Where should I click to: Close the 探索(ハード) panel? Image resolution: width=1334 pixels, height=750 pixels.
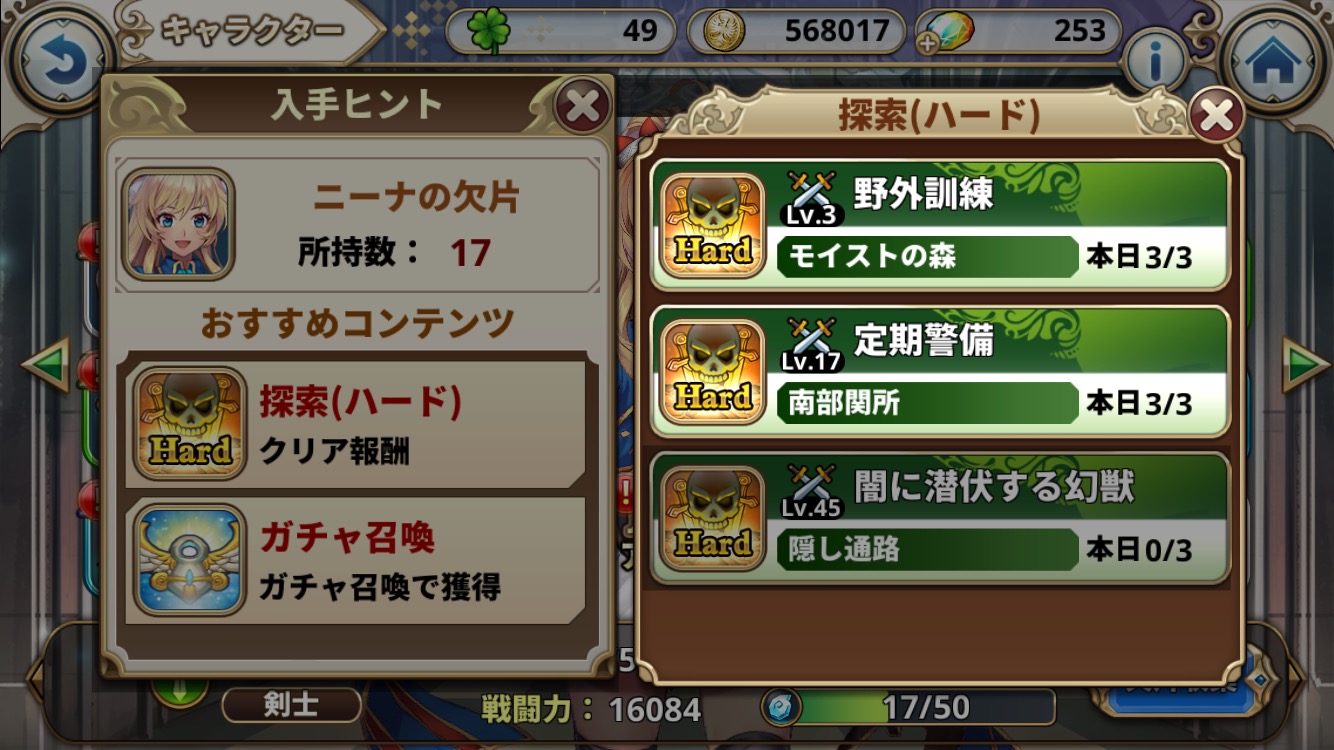point(1216,116)
